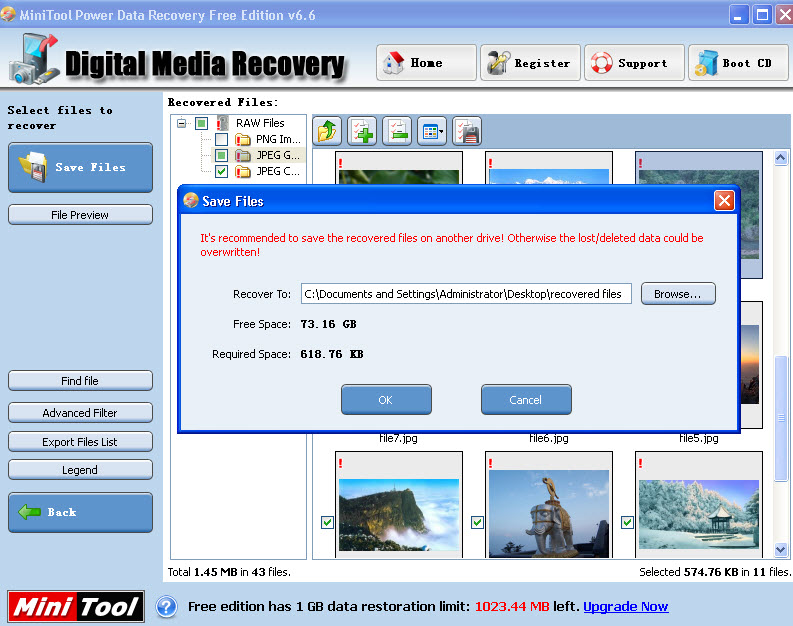The image size is (793, 626).
Task: Click the Find file button
Action: pyautogui.click(x=80, y=381)
